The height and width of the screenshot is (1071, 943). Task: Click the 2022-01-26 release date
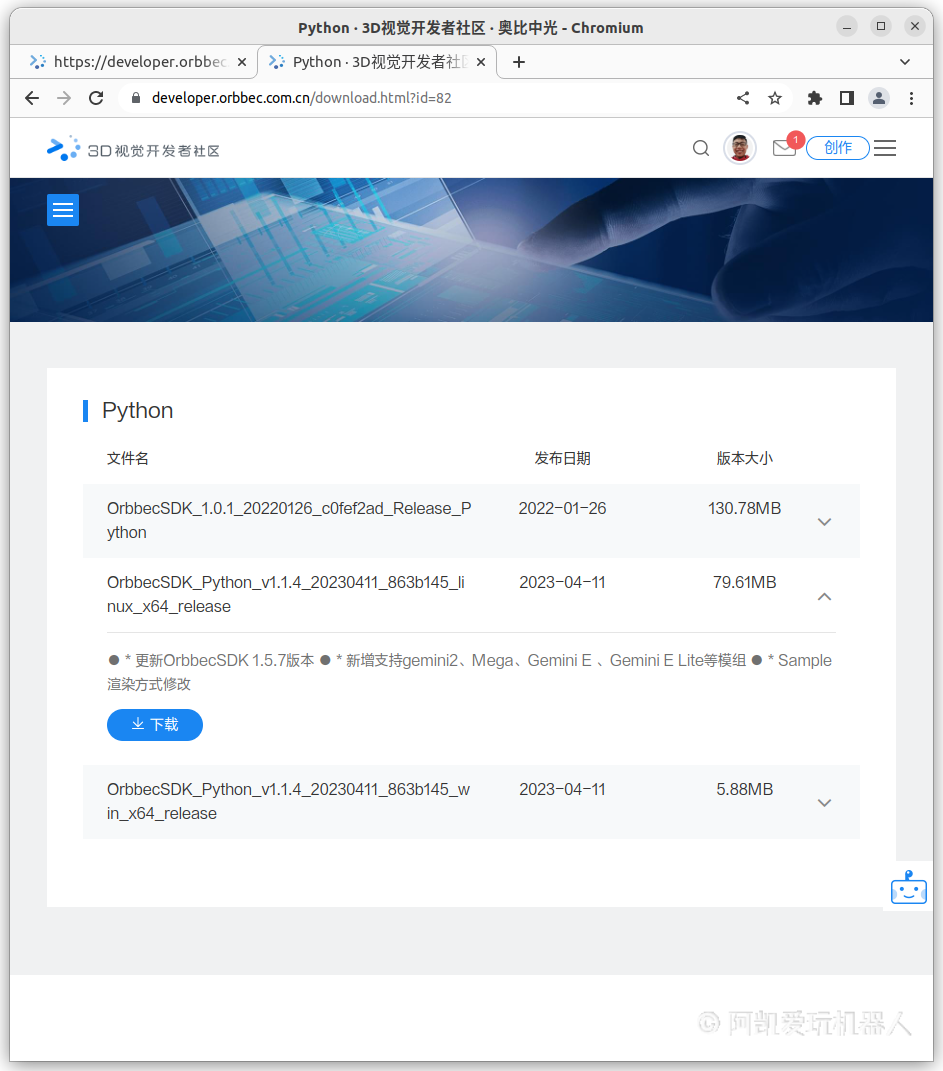click(x=563, y=509)
